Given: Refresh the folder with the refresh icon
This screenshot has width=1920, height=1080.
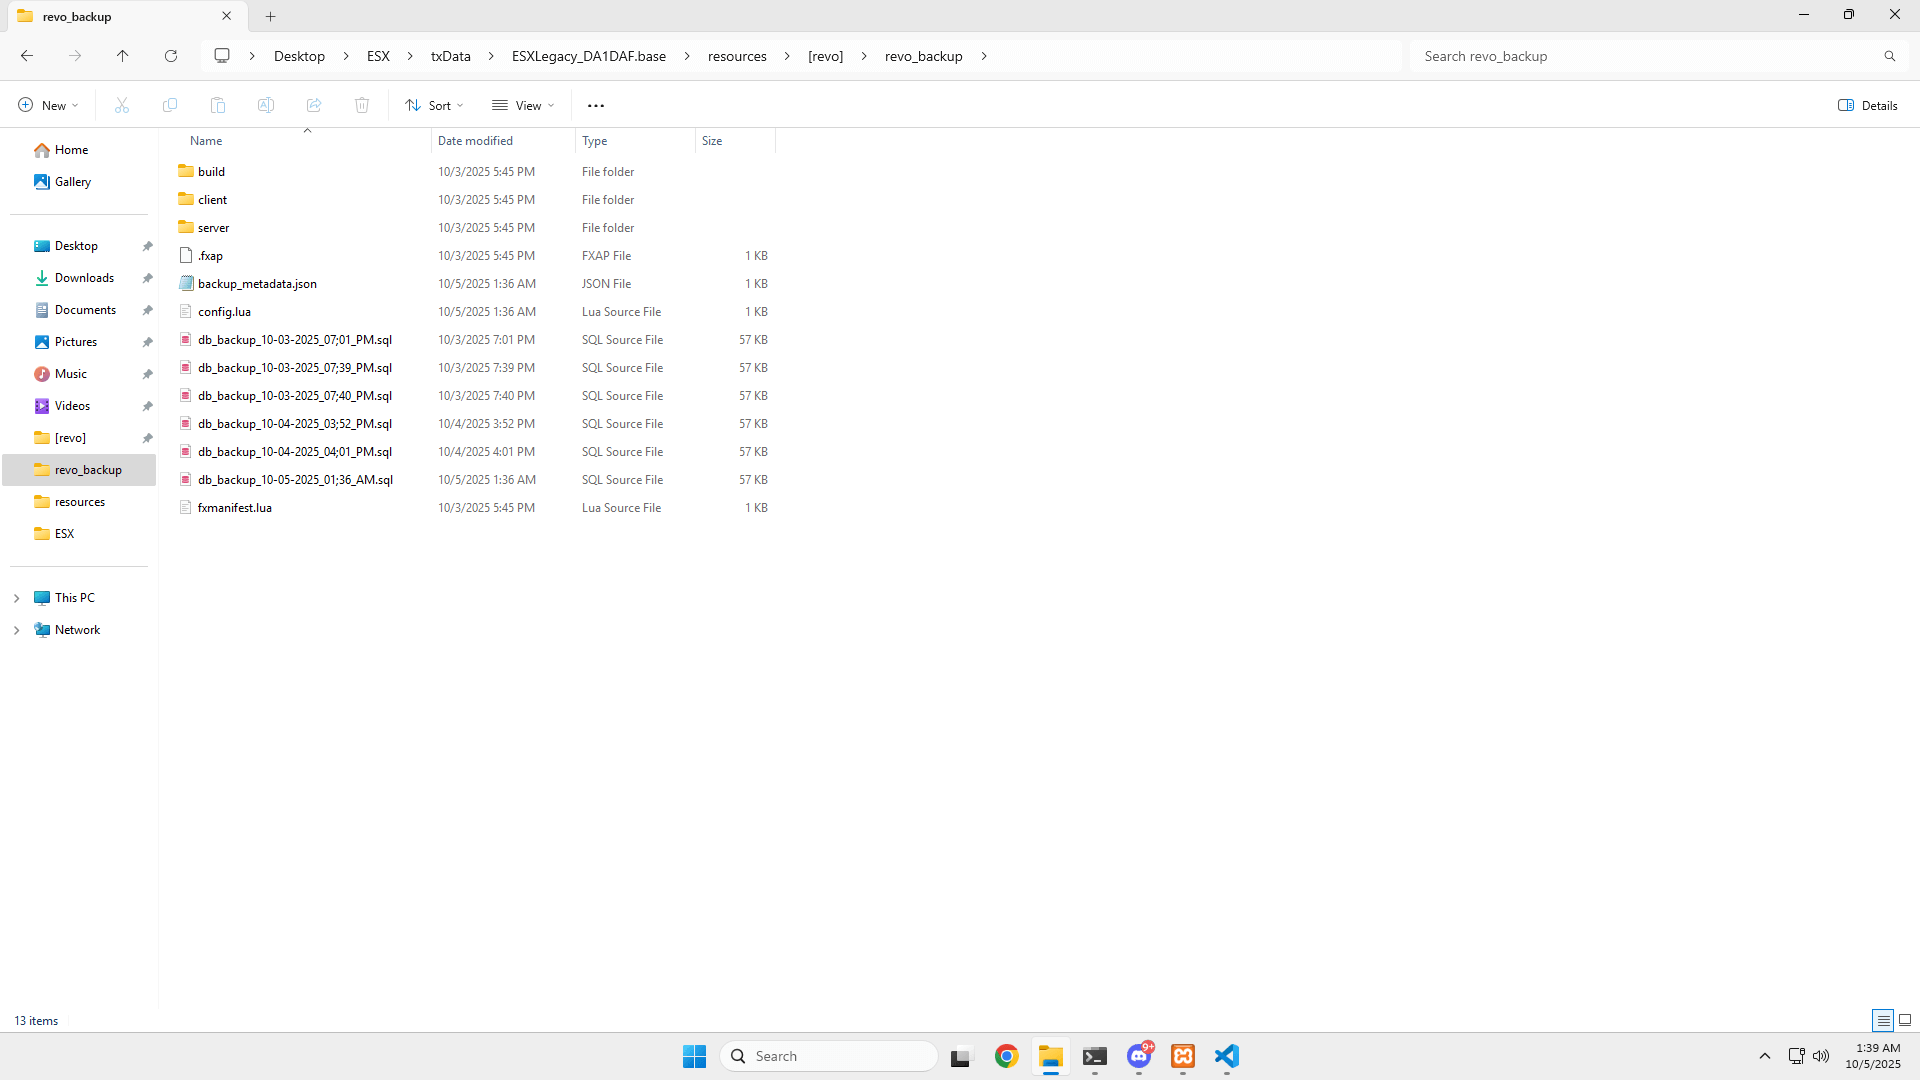Looking at the screenshot, I should point(170,56).
